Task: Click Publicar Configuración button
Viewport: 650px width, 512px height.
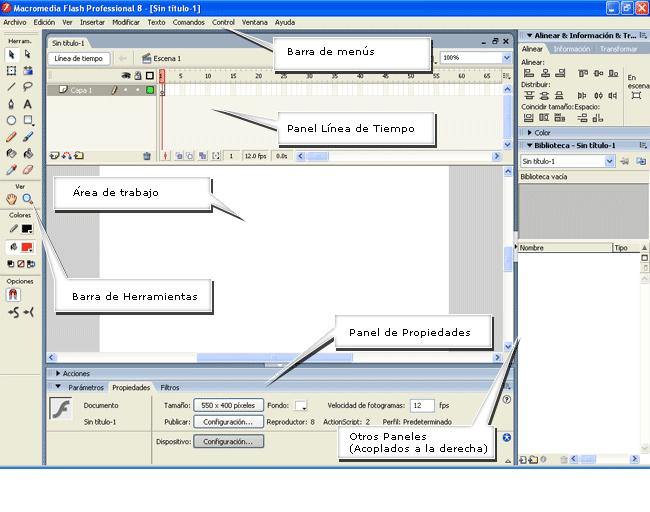Action: (x=228, y=422)
